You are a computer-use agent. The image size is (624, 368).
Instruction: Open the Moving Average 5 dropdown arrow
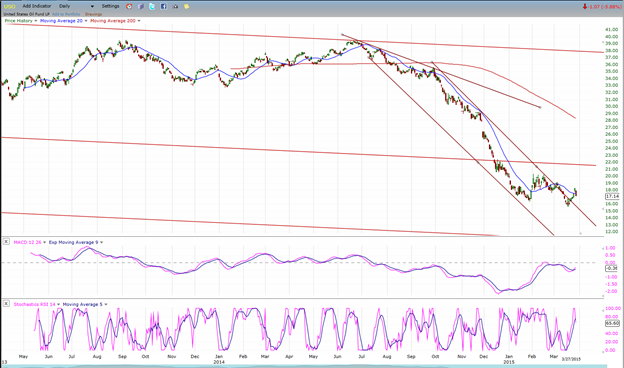pos(106,304)
